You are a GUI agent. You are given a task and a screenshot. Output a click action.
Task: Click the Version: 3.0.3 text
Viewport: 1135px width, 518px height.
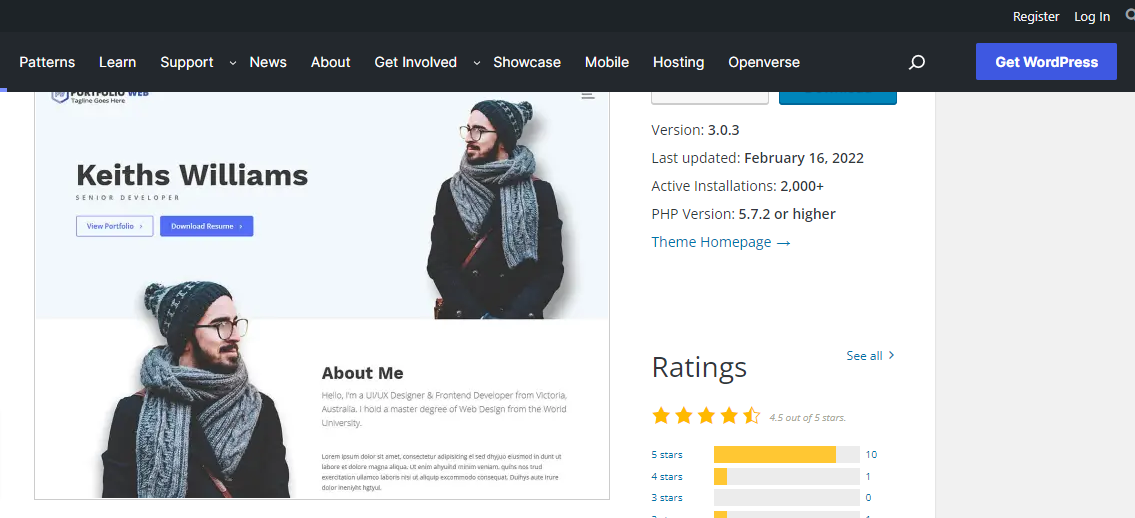(x=695, y=130)
